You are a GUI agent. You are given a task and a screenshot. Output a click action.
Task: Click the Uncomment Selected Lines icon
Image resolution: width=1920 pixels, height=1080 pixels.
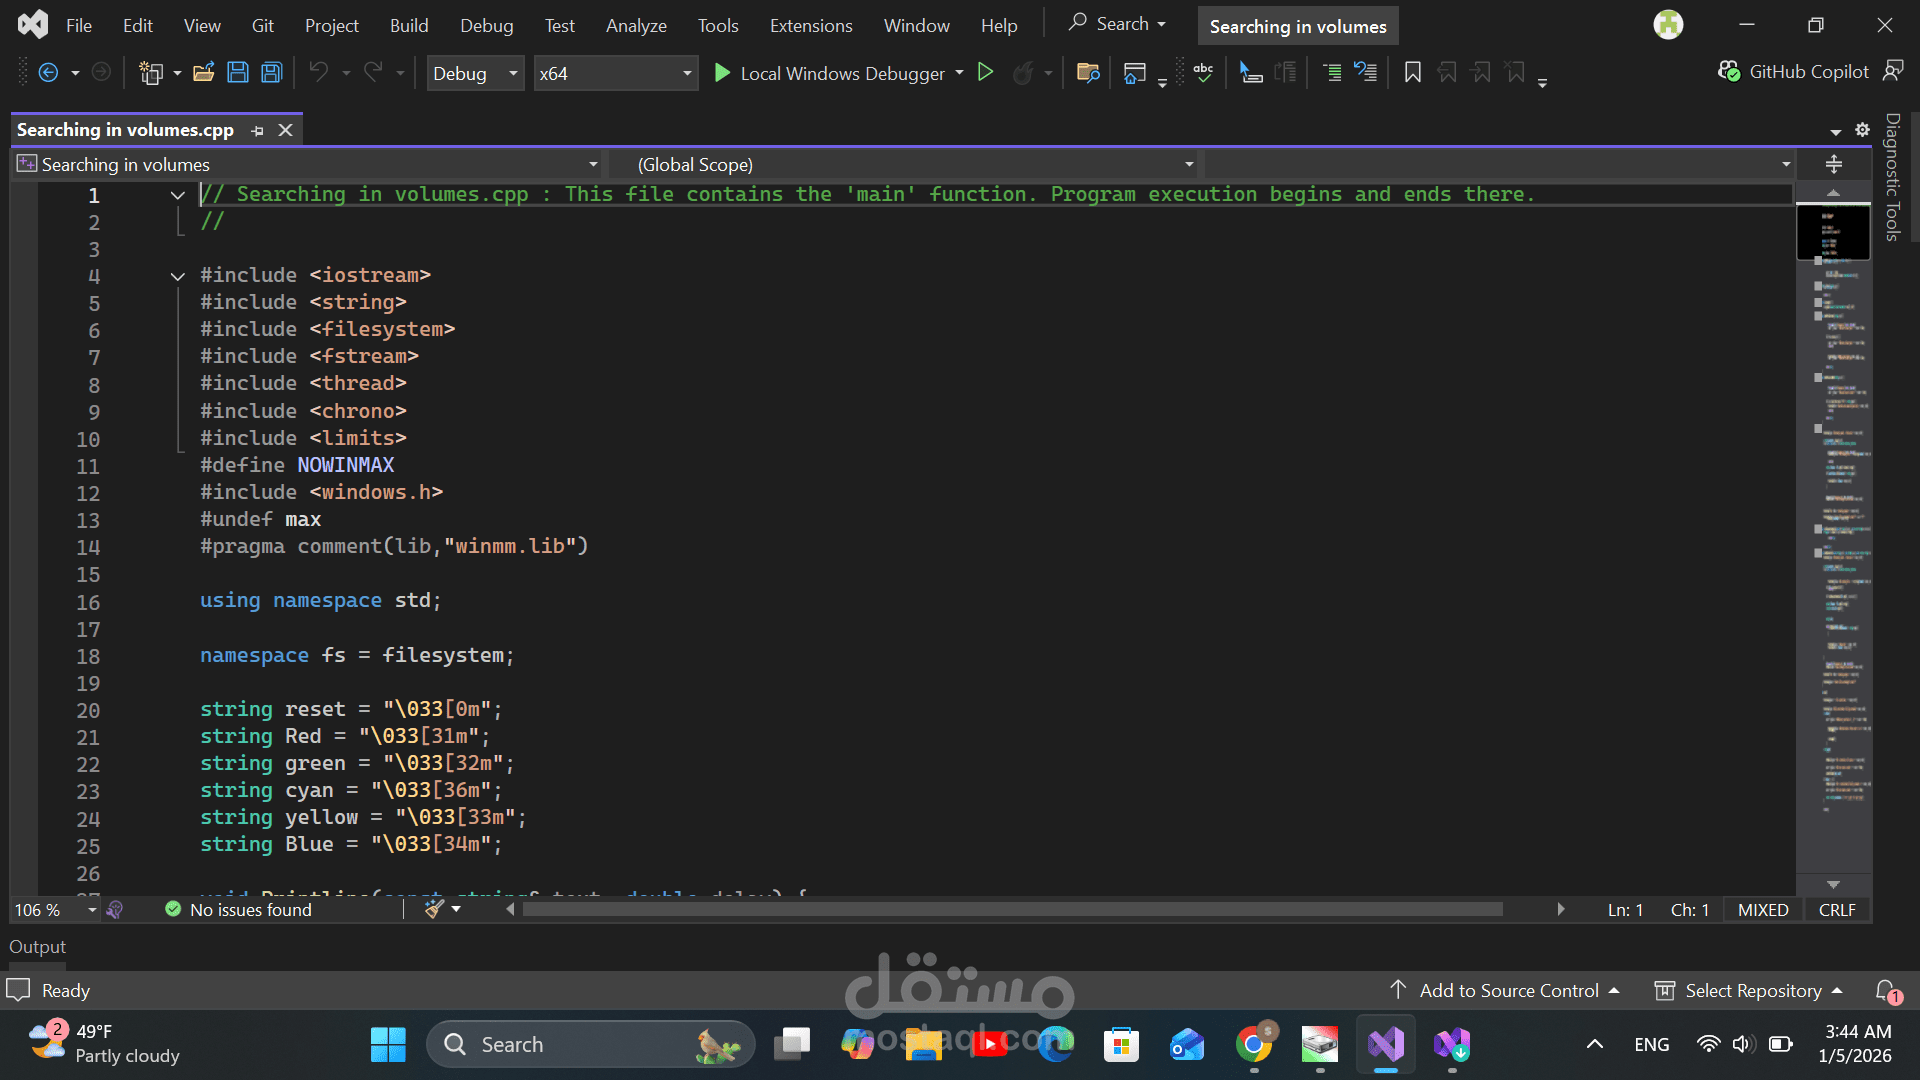(x=1366, y=73)
